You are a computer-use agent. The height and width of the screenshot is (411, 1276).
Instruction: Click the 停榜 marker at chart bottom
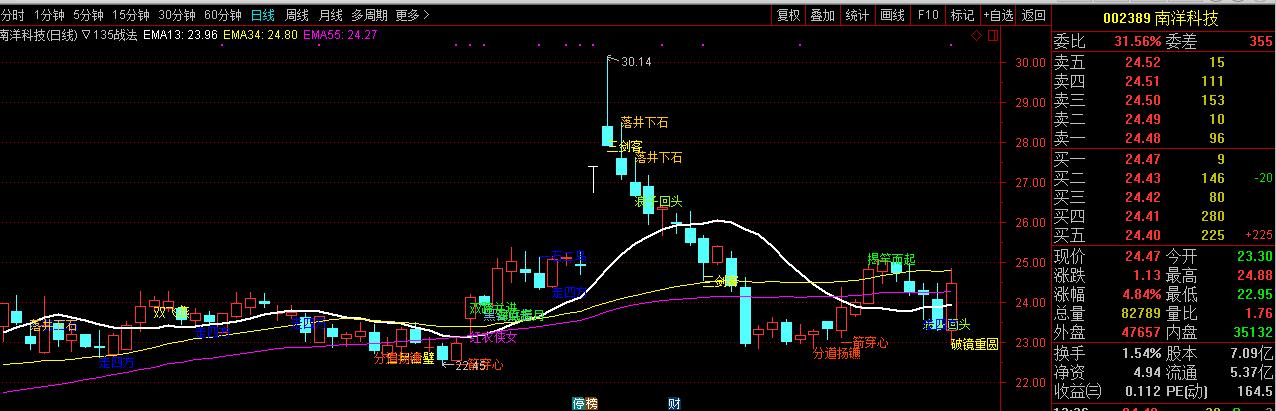pyautogui.click(x=584, y=403)
